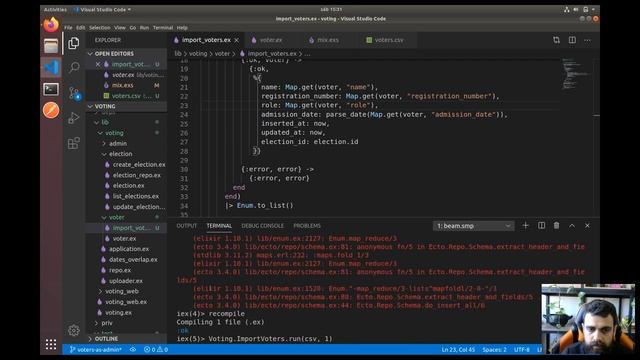Open election_repo.ex in the file tree
This screenshot has height=360, width=640.
tap(137, 175)
